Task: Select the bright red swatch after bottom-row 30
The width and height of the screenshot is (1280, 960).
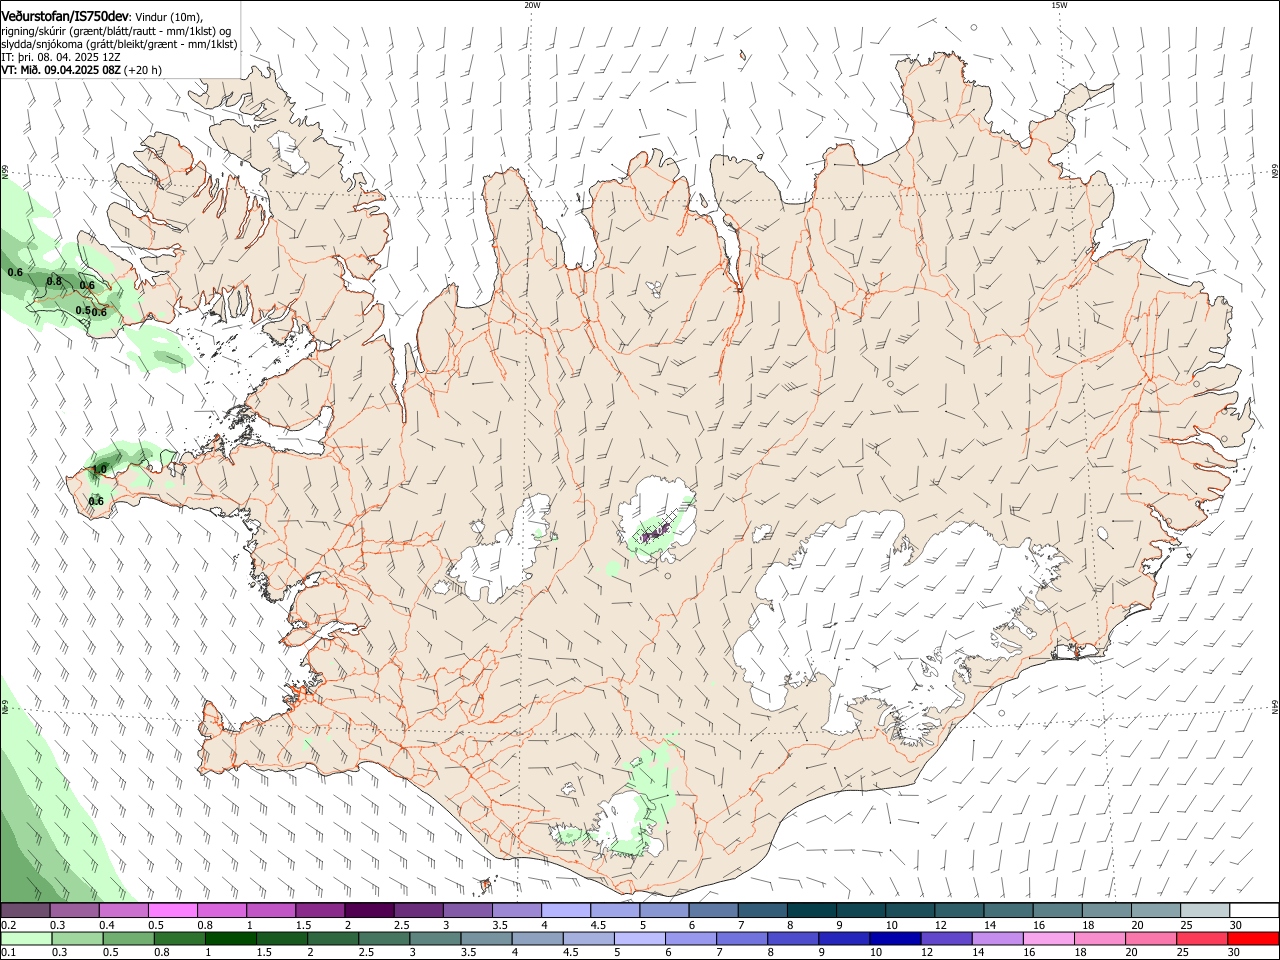Action: click(1254, 938)
